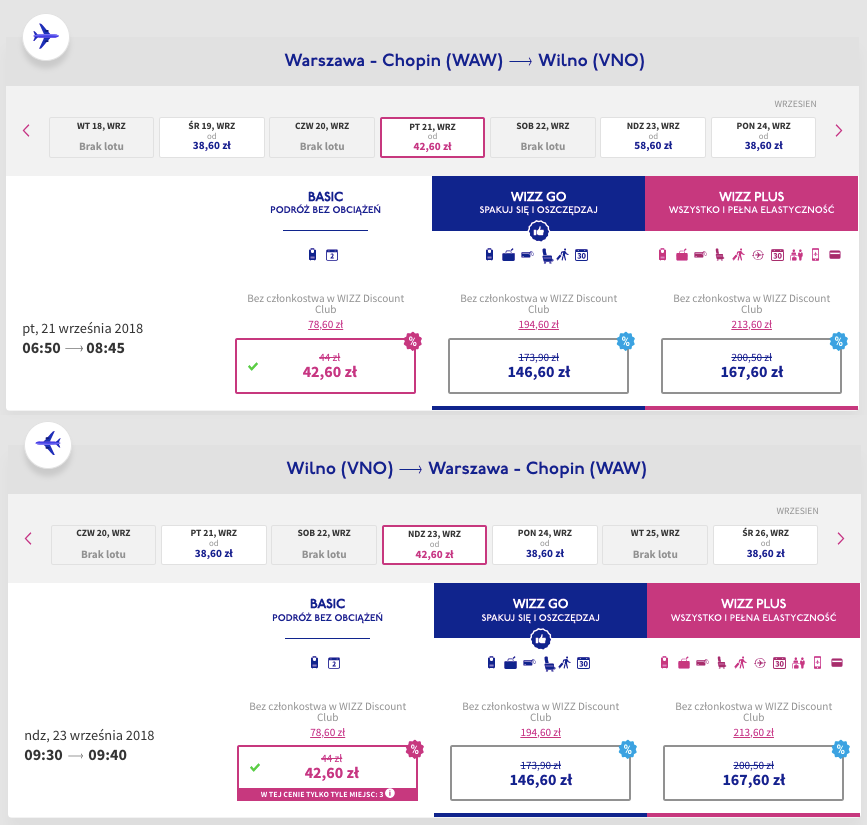
Task: Open the outbound Basic non-member 78,60 zł link
Action: point(324,325)
